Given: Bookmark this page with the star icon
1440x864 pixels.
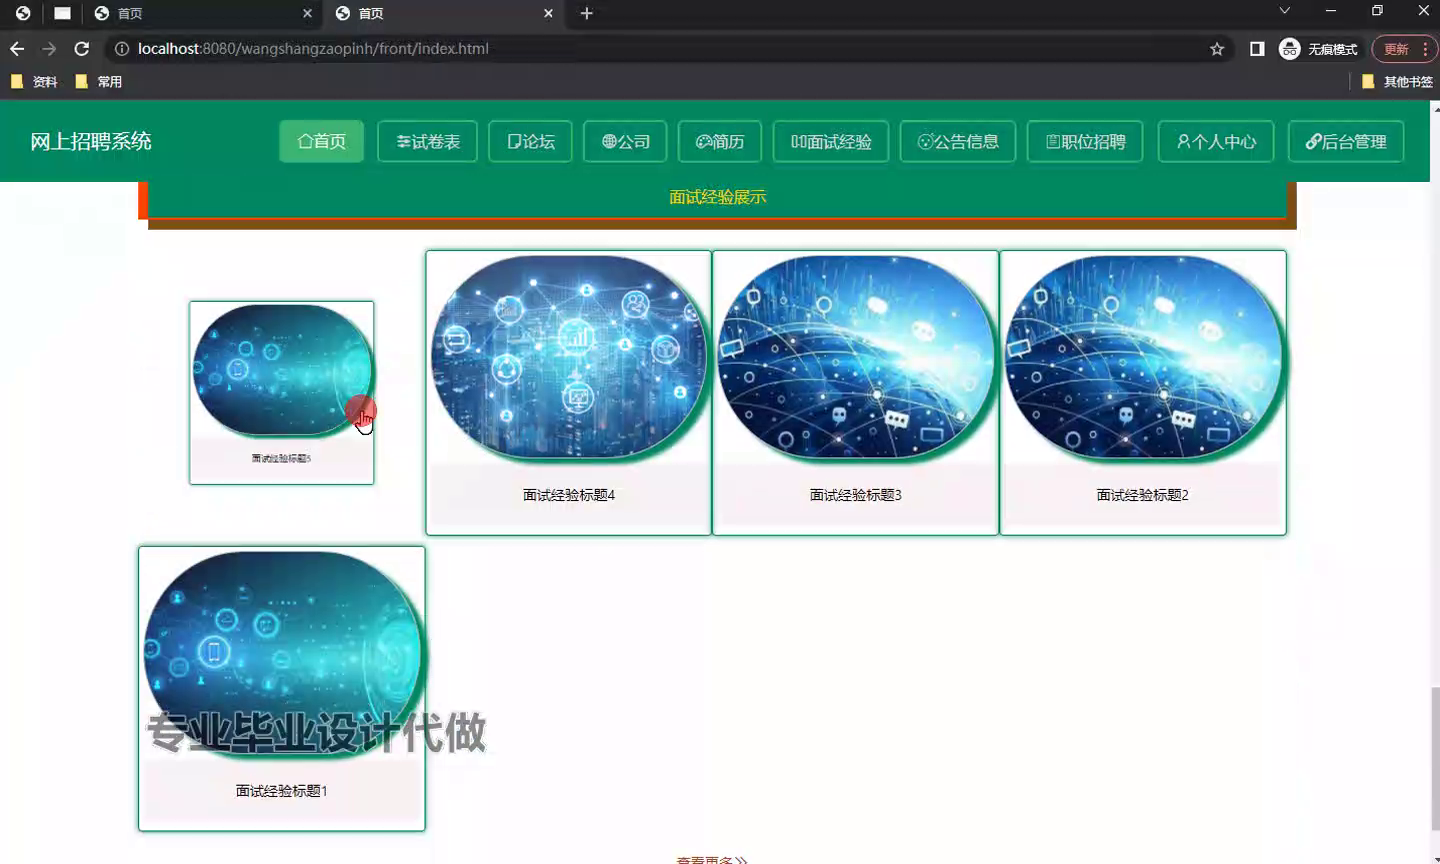Looking at the screenshot, I should tap(1217, 49).
